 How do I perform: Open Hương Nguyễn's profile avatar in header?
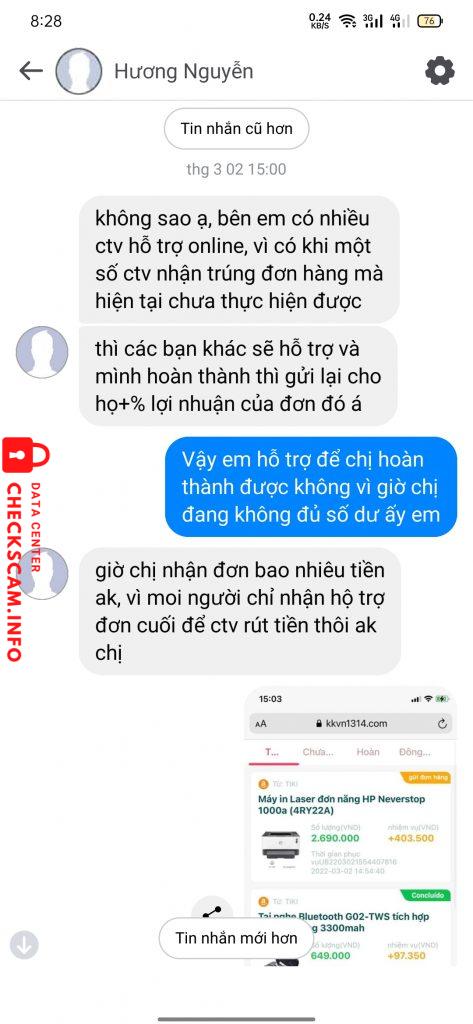point(79,71)
